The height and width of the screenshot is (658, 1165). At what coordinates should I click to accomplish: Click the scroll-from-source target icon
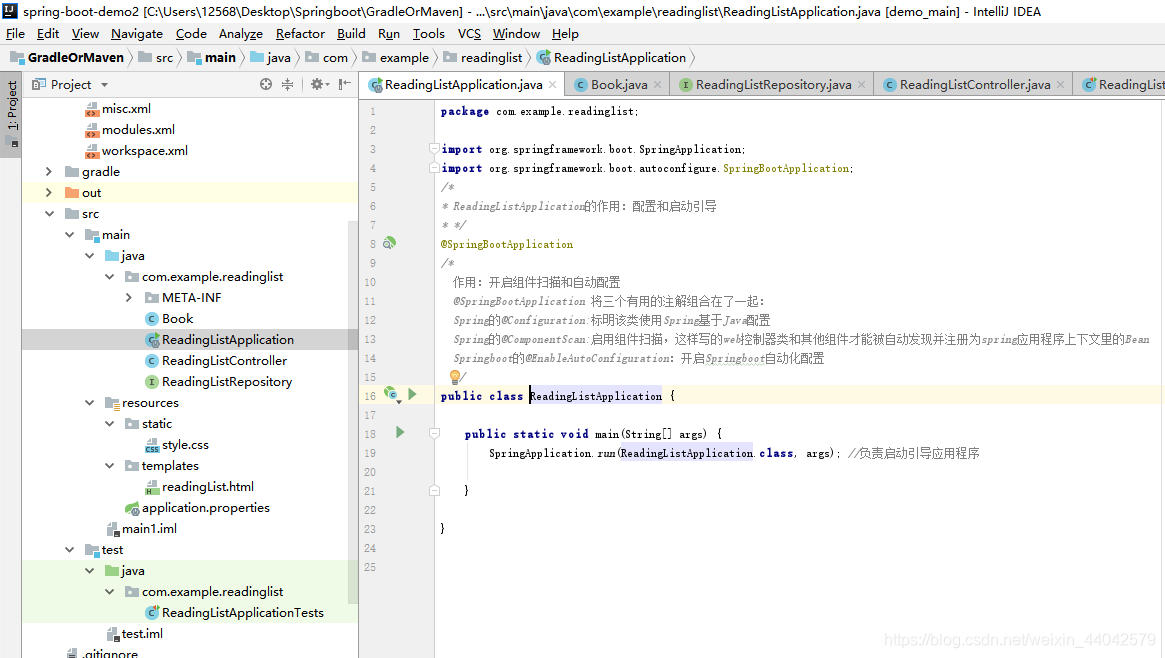tap(266, 85)
